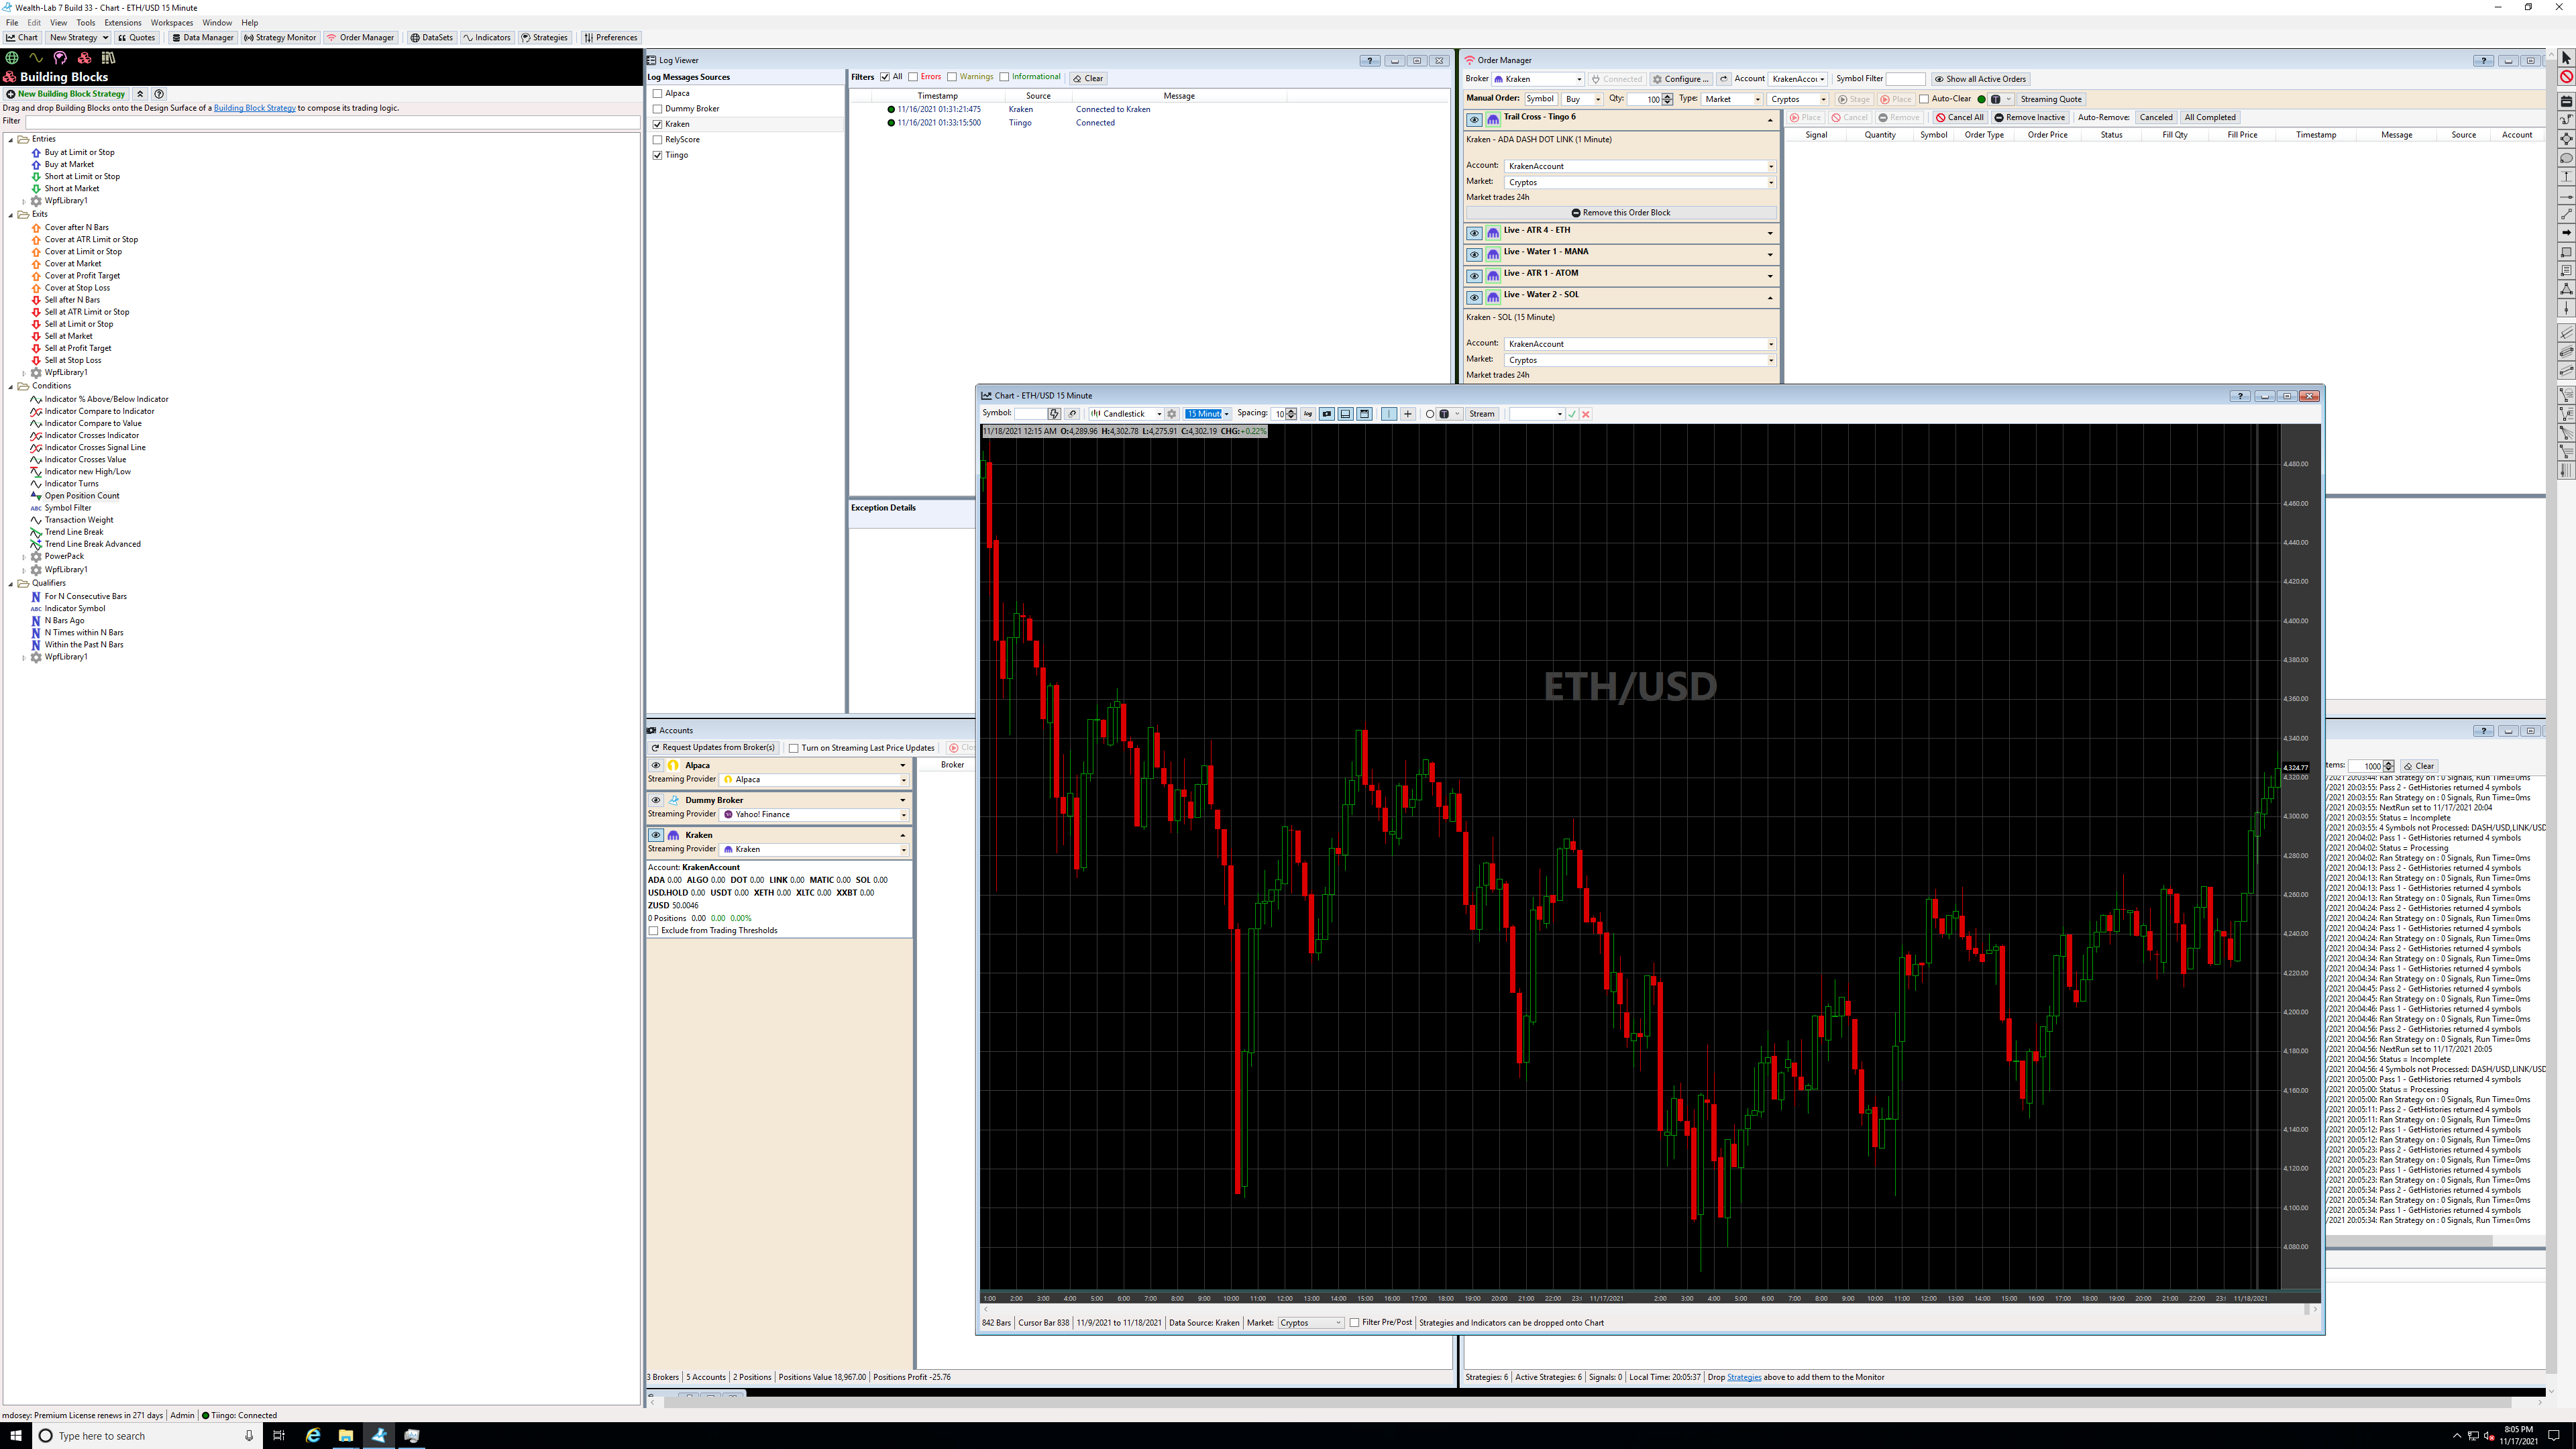This screenshot has height=1449, width=2576.
Task: Click Remove this Order Block
Action: point(1621,212)
